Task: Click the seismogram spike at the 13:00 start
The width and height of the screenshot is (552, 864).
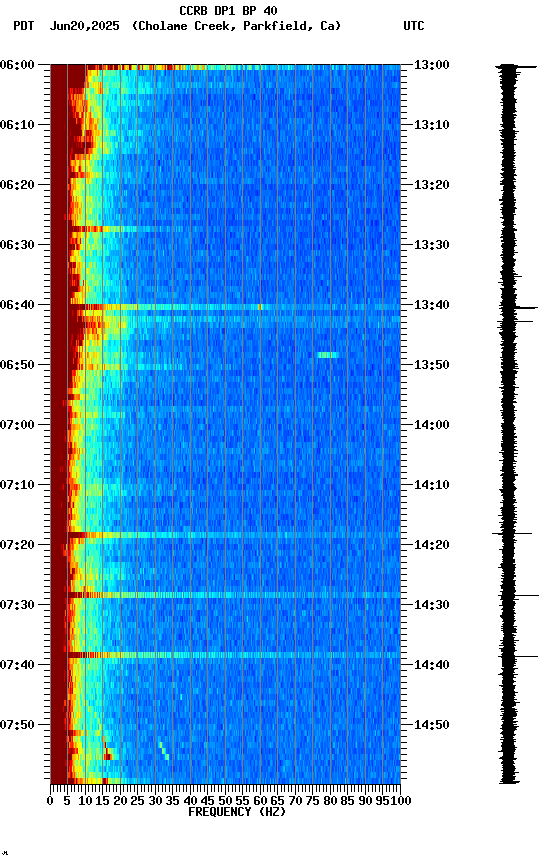Action: click(x=516, y=67)
